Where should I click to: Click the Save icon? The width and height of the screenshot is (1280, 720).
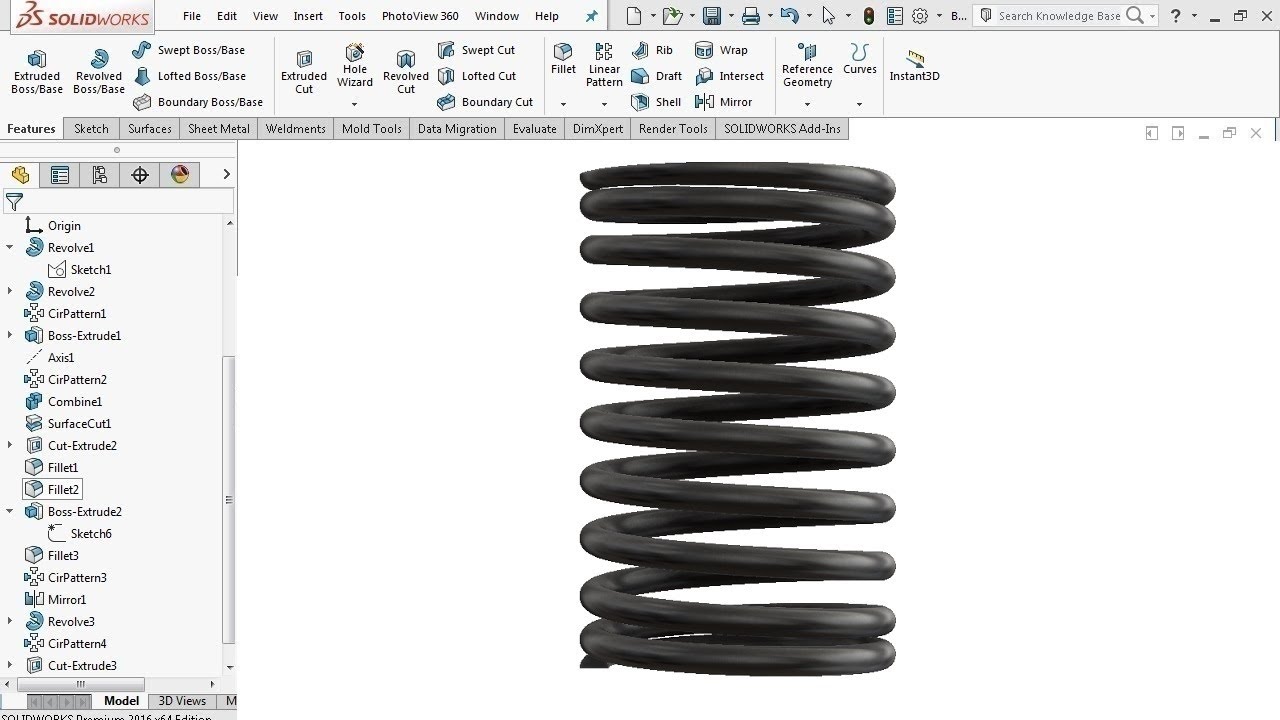coord(712,16)
